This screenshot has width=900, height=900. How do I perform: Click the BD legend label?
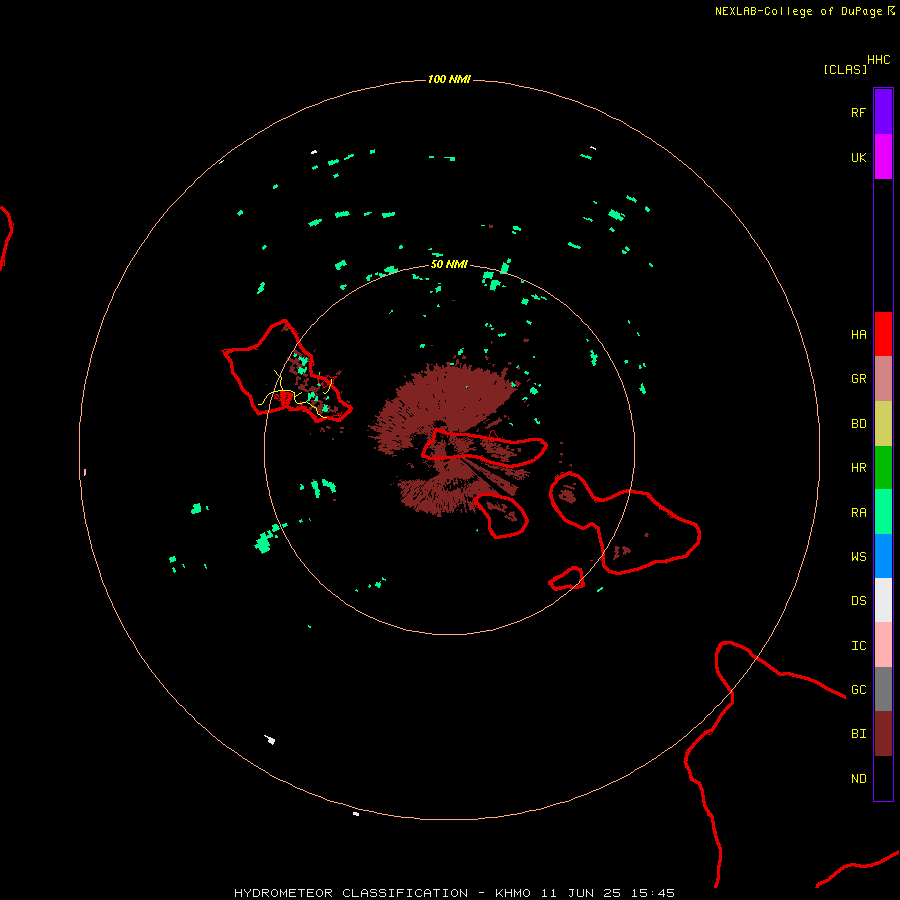[x=858, y=424]
